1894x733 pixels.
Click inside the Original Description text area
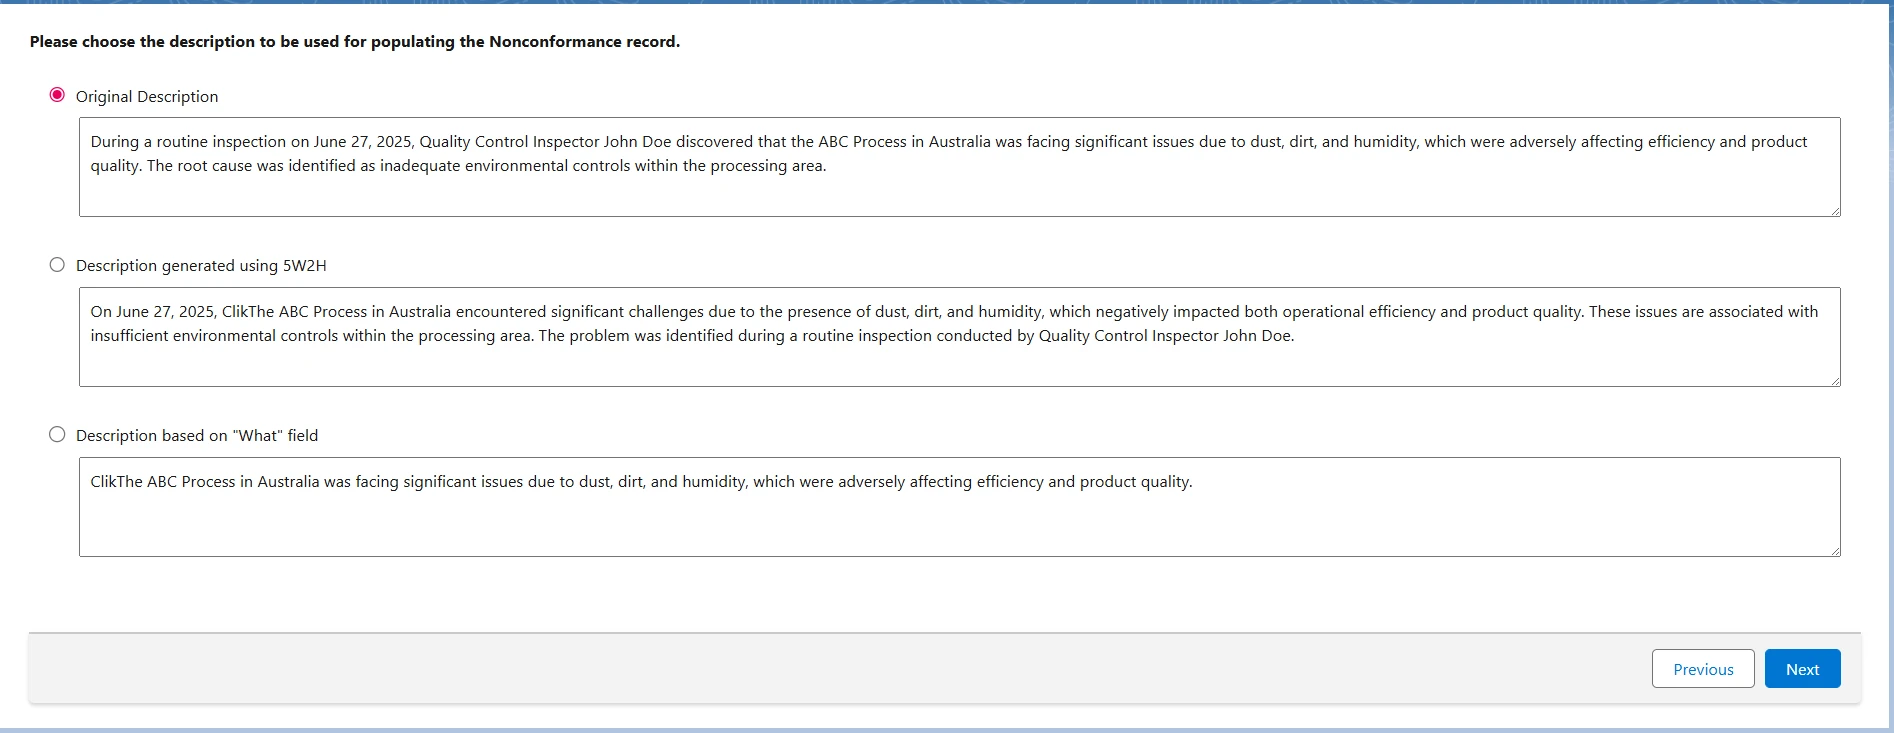pyautogui.click(x=958, y=192)
